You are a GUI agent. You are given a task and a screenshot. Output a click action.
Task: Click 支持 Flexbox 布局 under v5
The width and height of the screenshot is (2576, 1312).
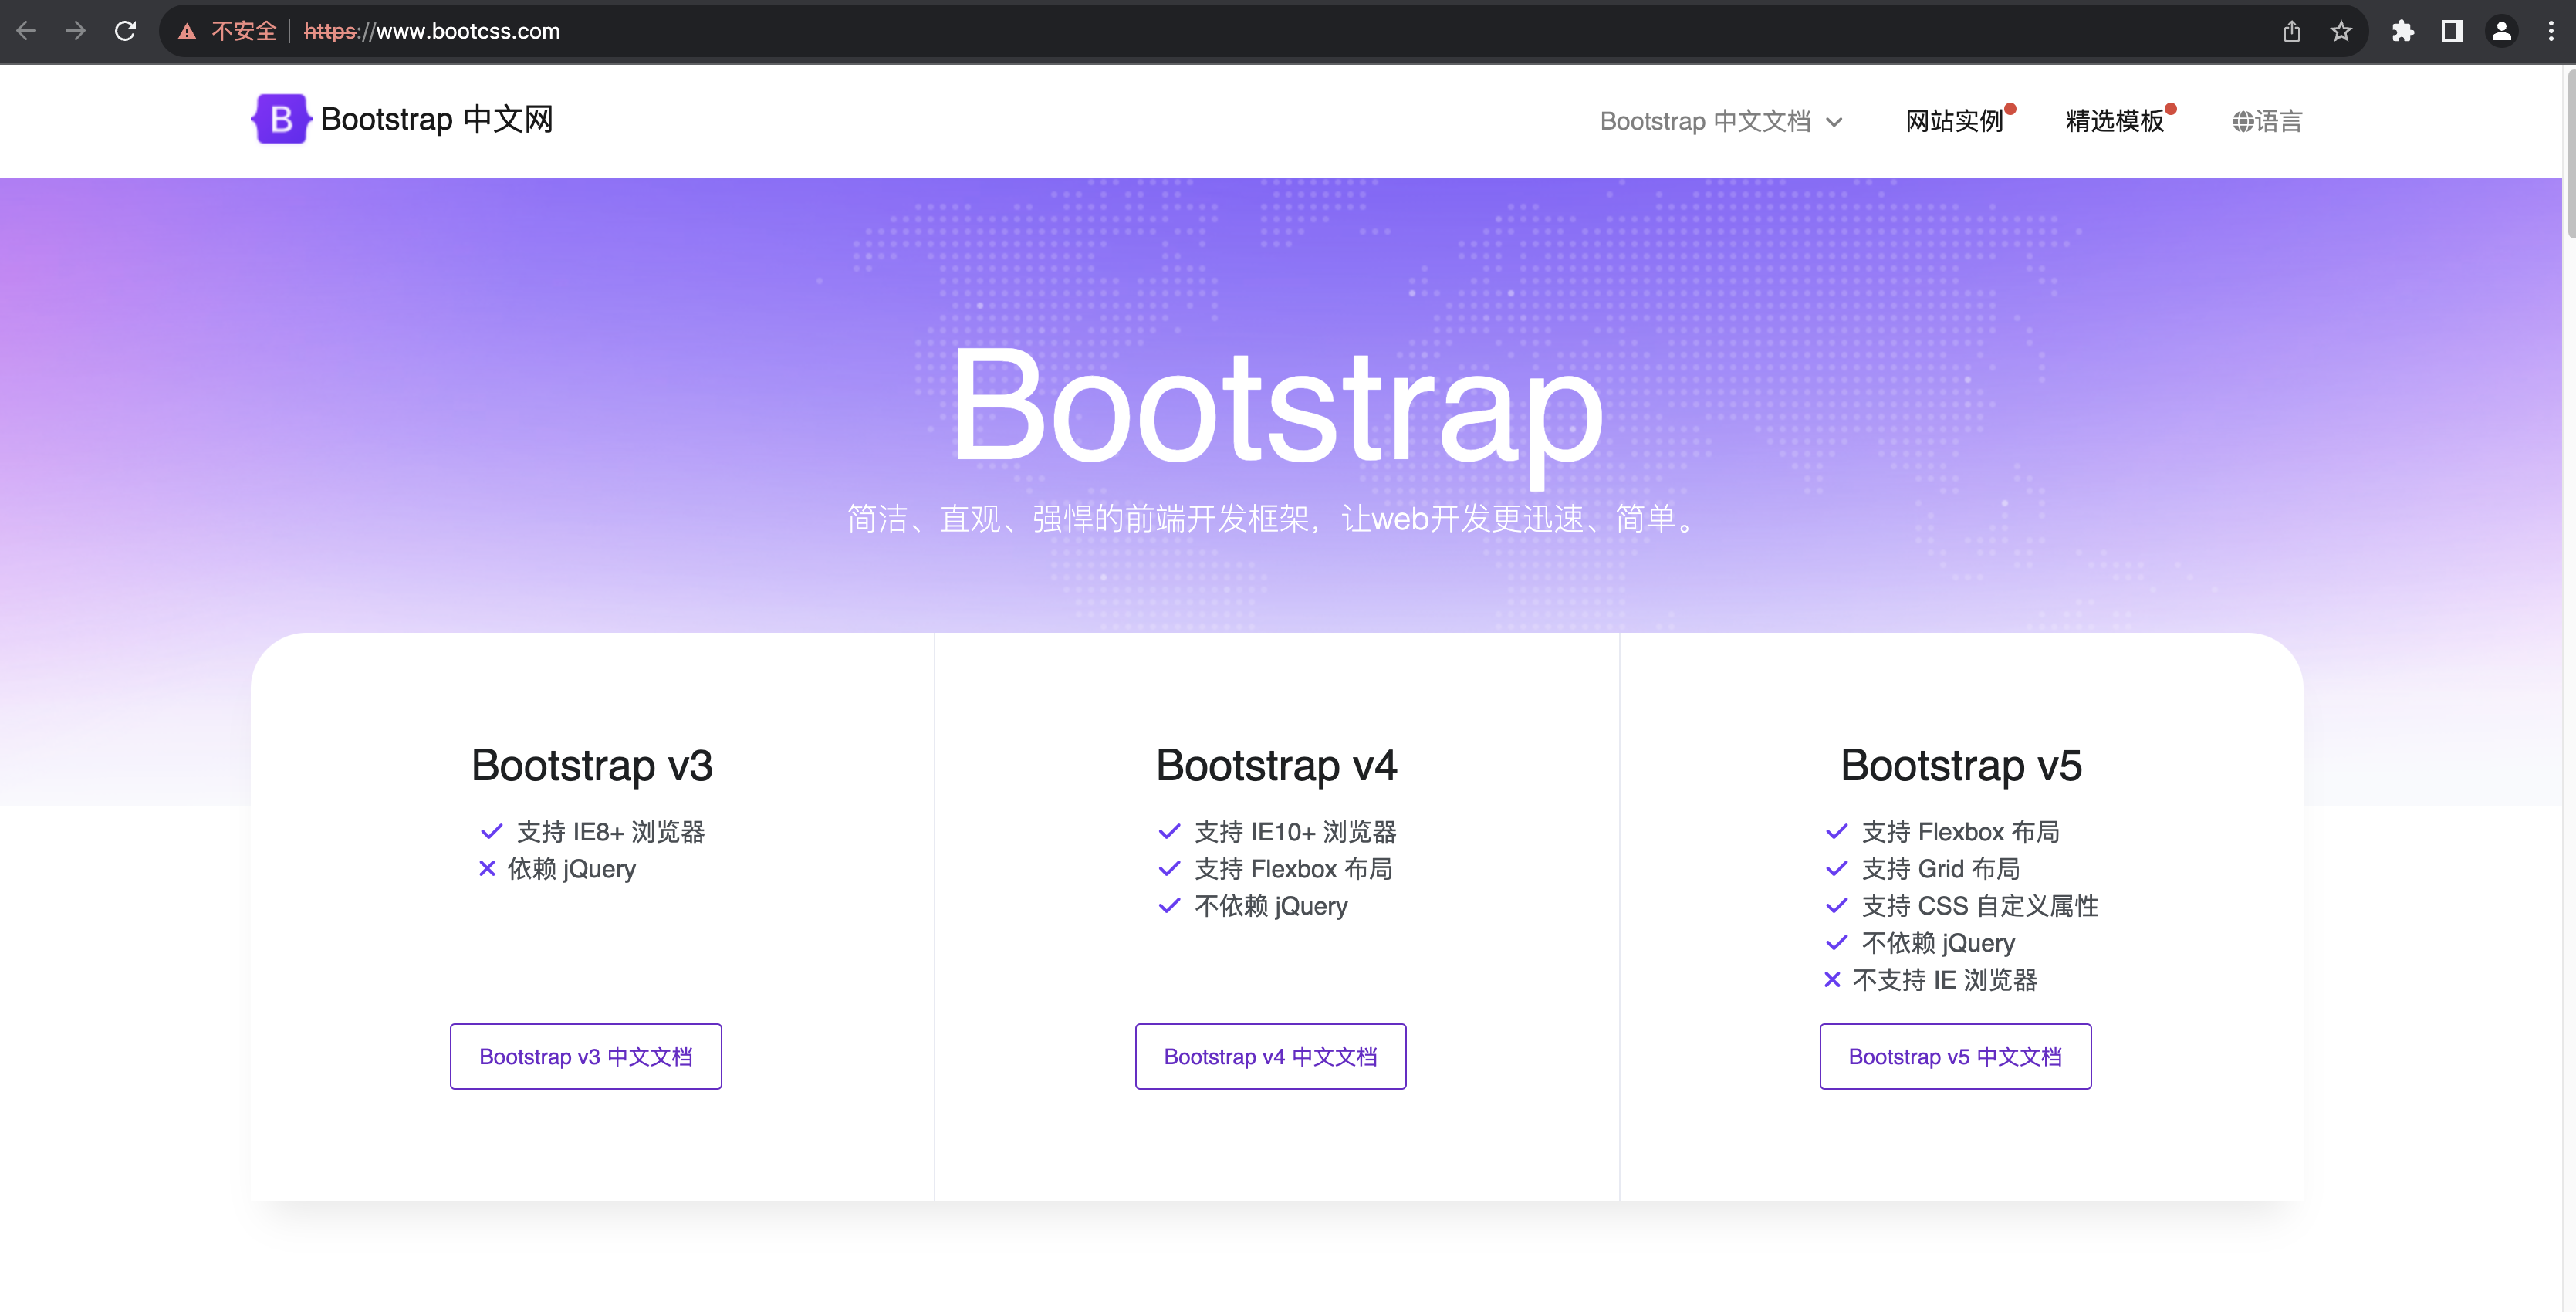tap(1960, 832)
